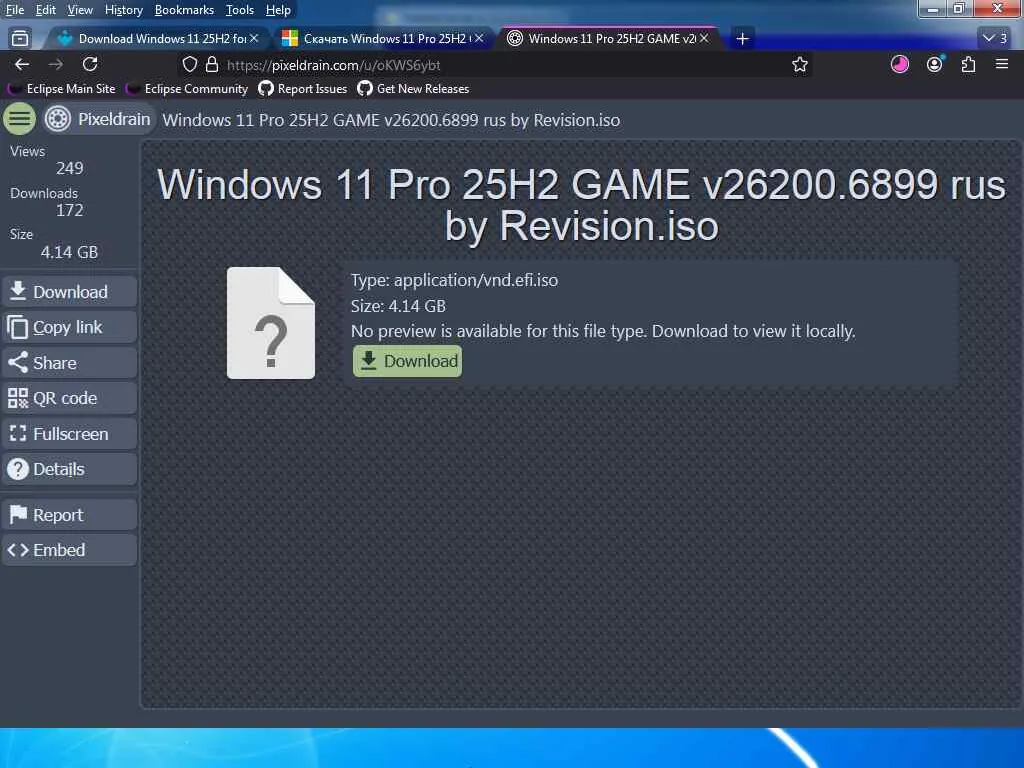Open the Tools menu

click(x=240, y=10)
